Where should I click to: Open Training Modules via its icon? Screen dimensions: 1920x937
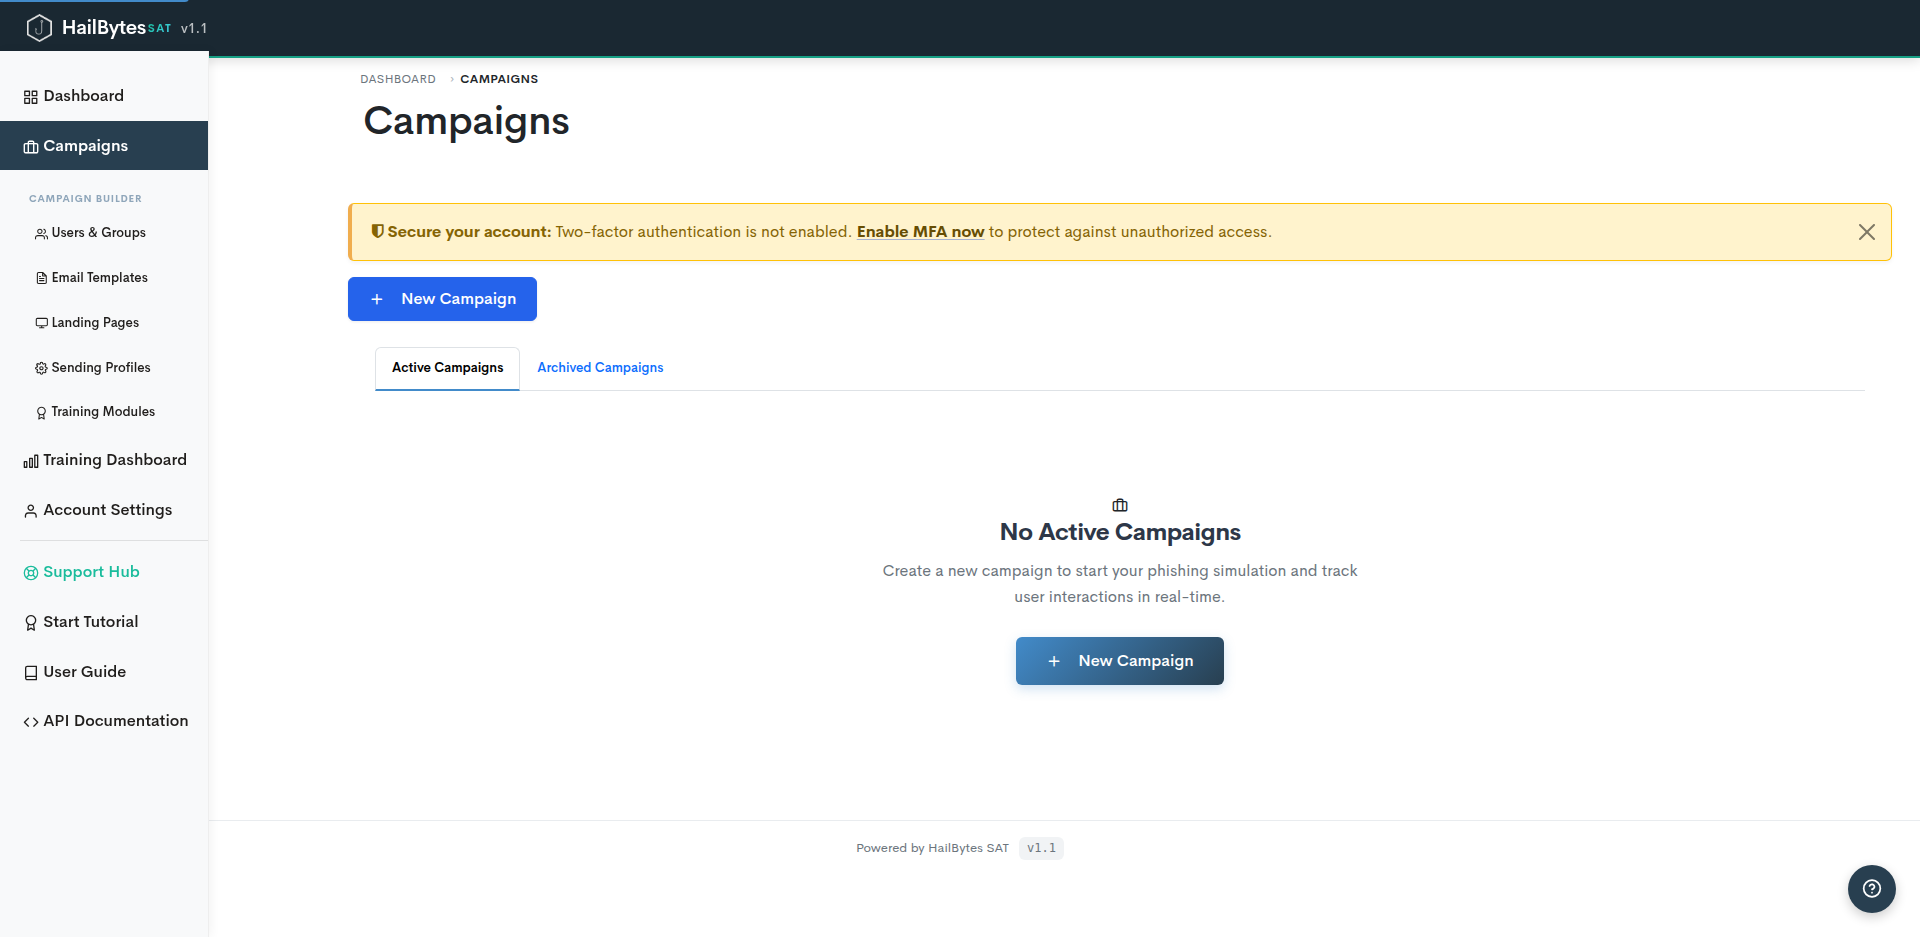[41, 412]
